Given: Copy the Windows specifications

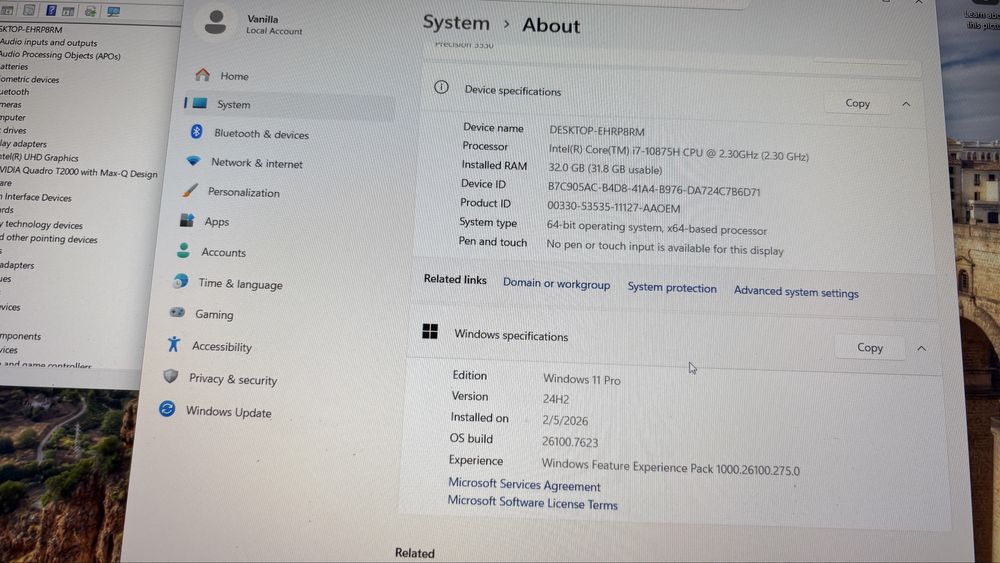Looking at the screenshot, I should click(x=870, y=347).
